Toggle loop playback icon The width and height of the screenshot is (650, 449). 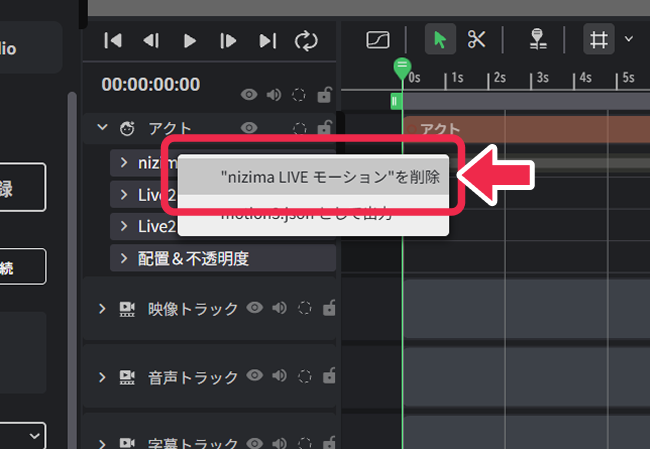click(x=305, y=40)
